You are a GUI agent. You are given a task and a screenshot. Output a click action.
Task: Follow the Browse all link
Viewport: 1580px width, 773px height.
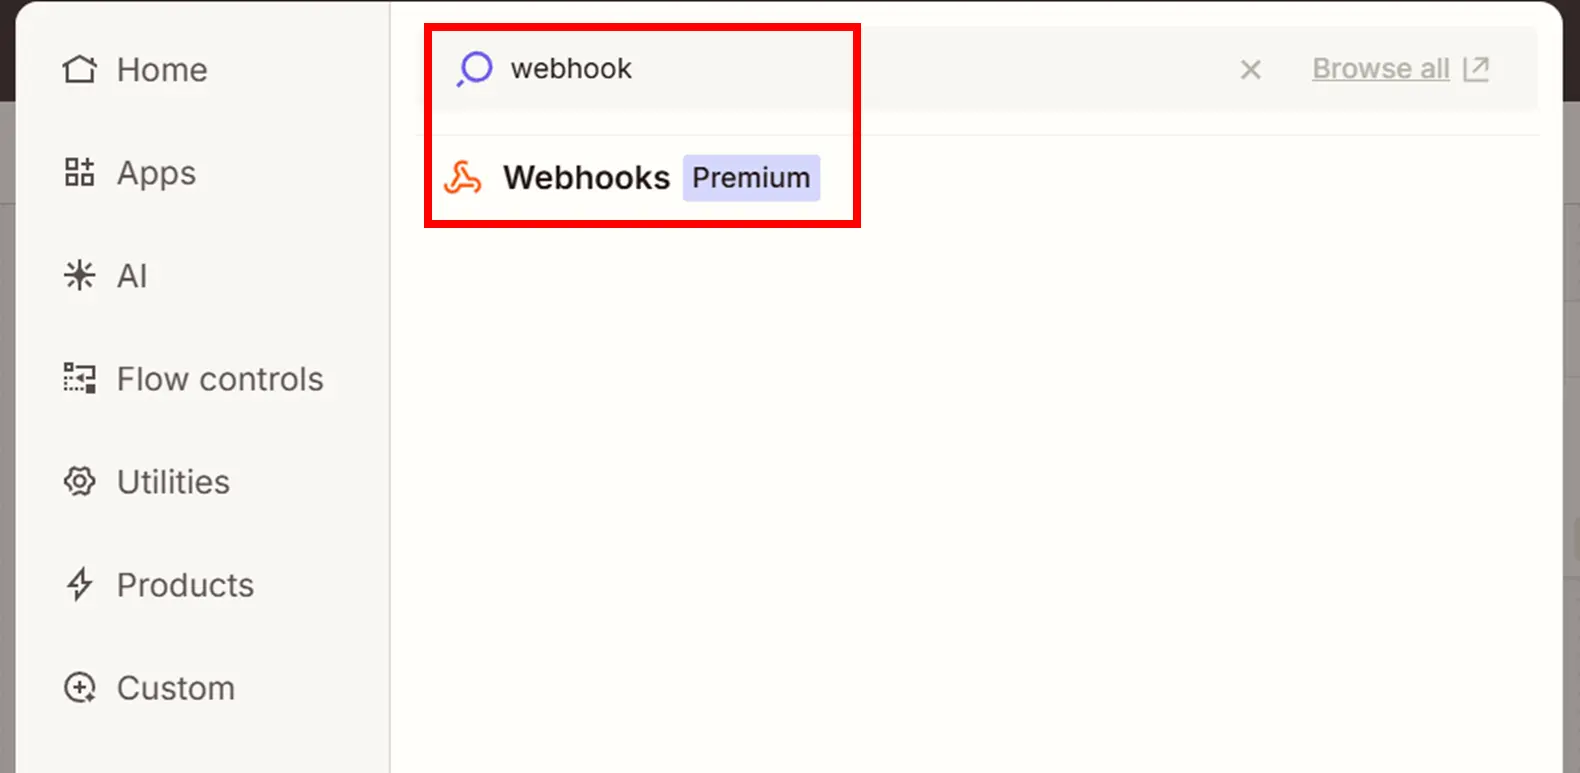[x=1380, y=69]
